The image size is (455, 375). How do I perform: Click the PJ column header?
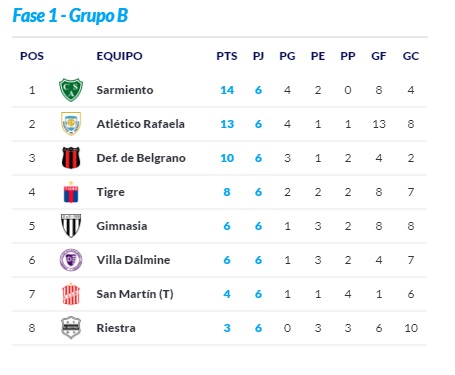coord(258,56)
